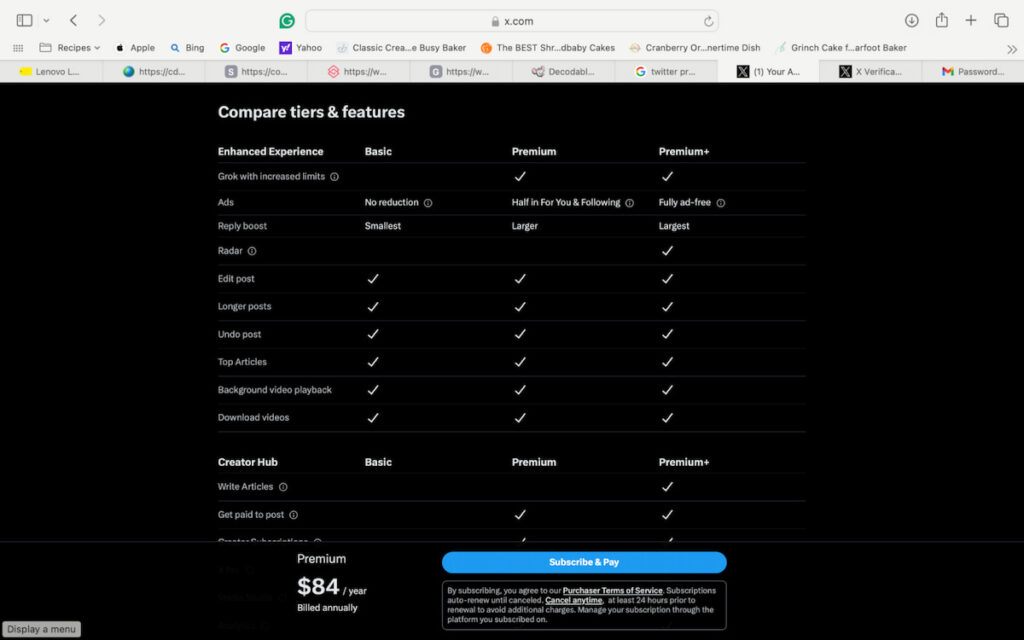Expand the Recipes bookmarks folder

point(70,47)
